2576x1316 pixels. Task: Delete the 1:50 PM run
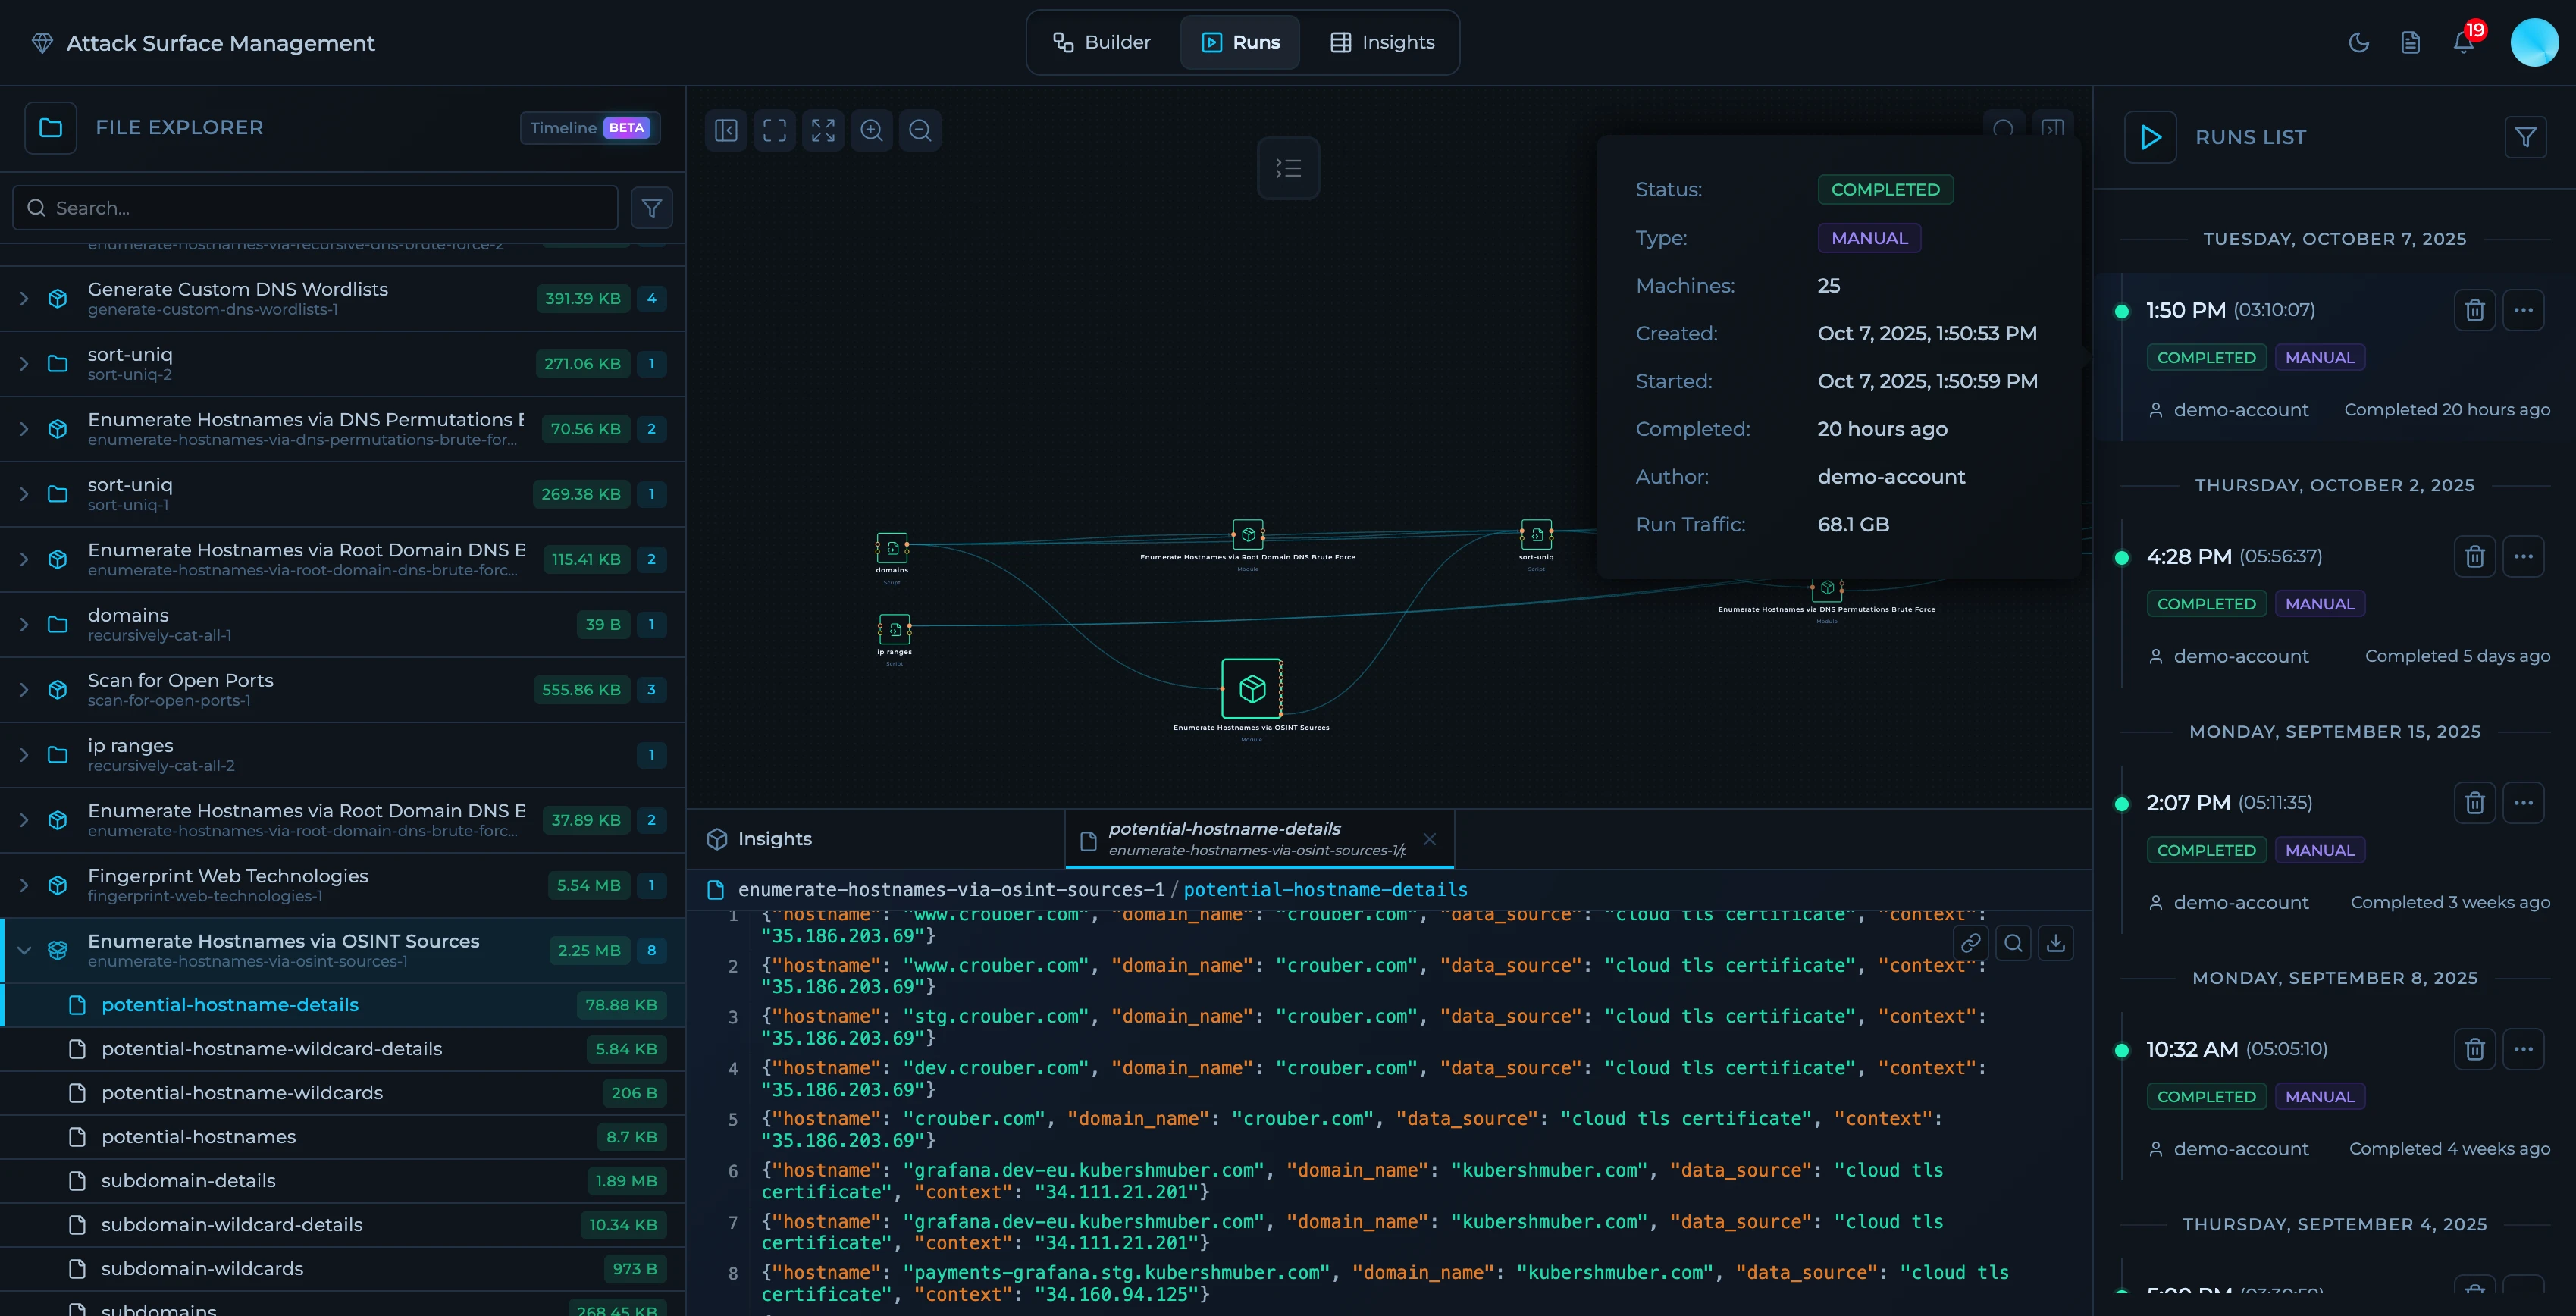(2474, 310)
